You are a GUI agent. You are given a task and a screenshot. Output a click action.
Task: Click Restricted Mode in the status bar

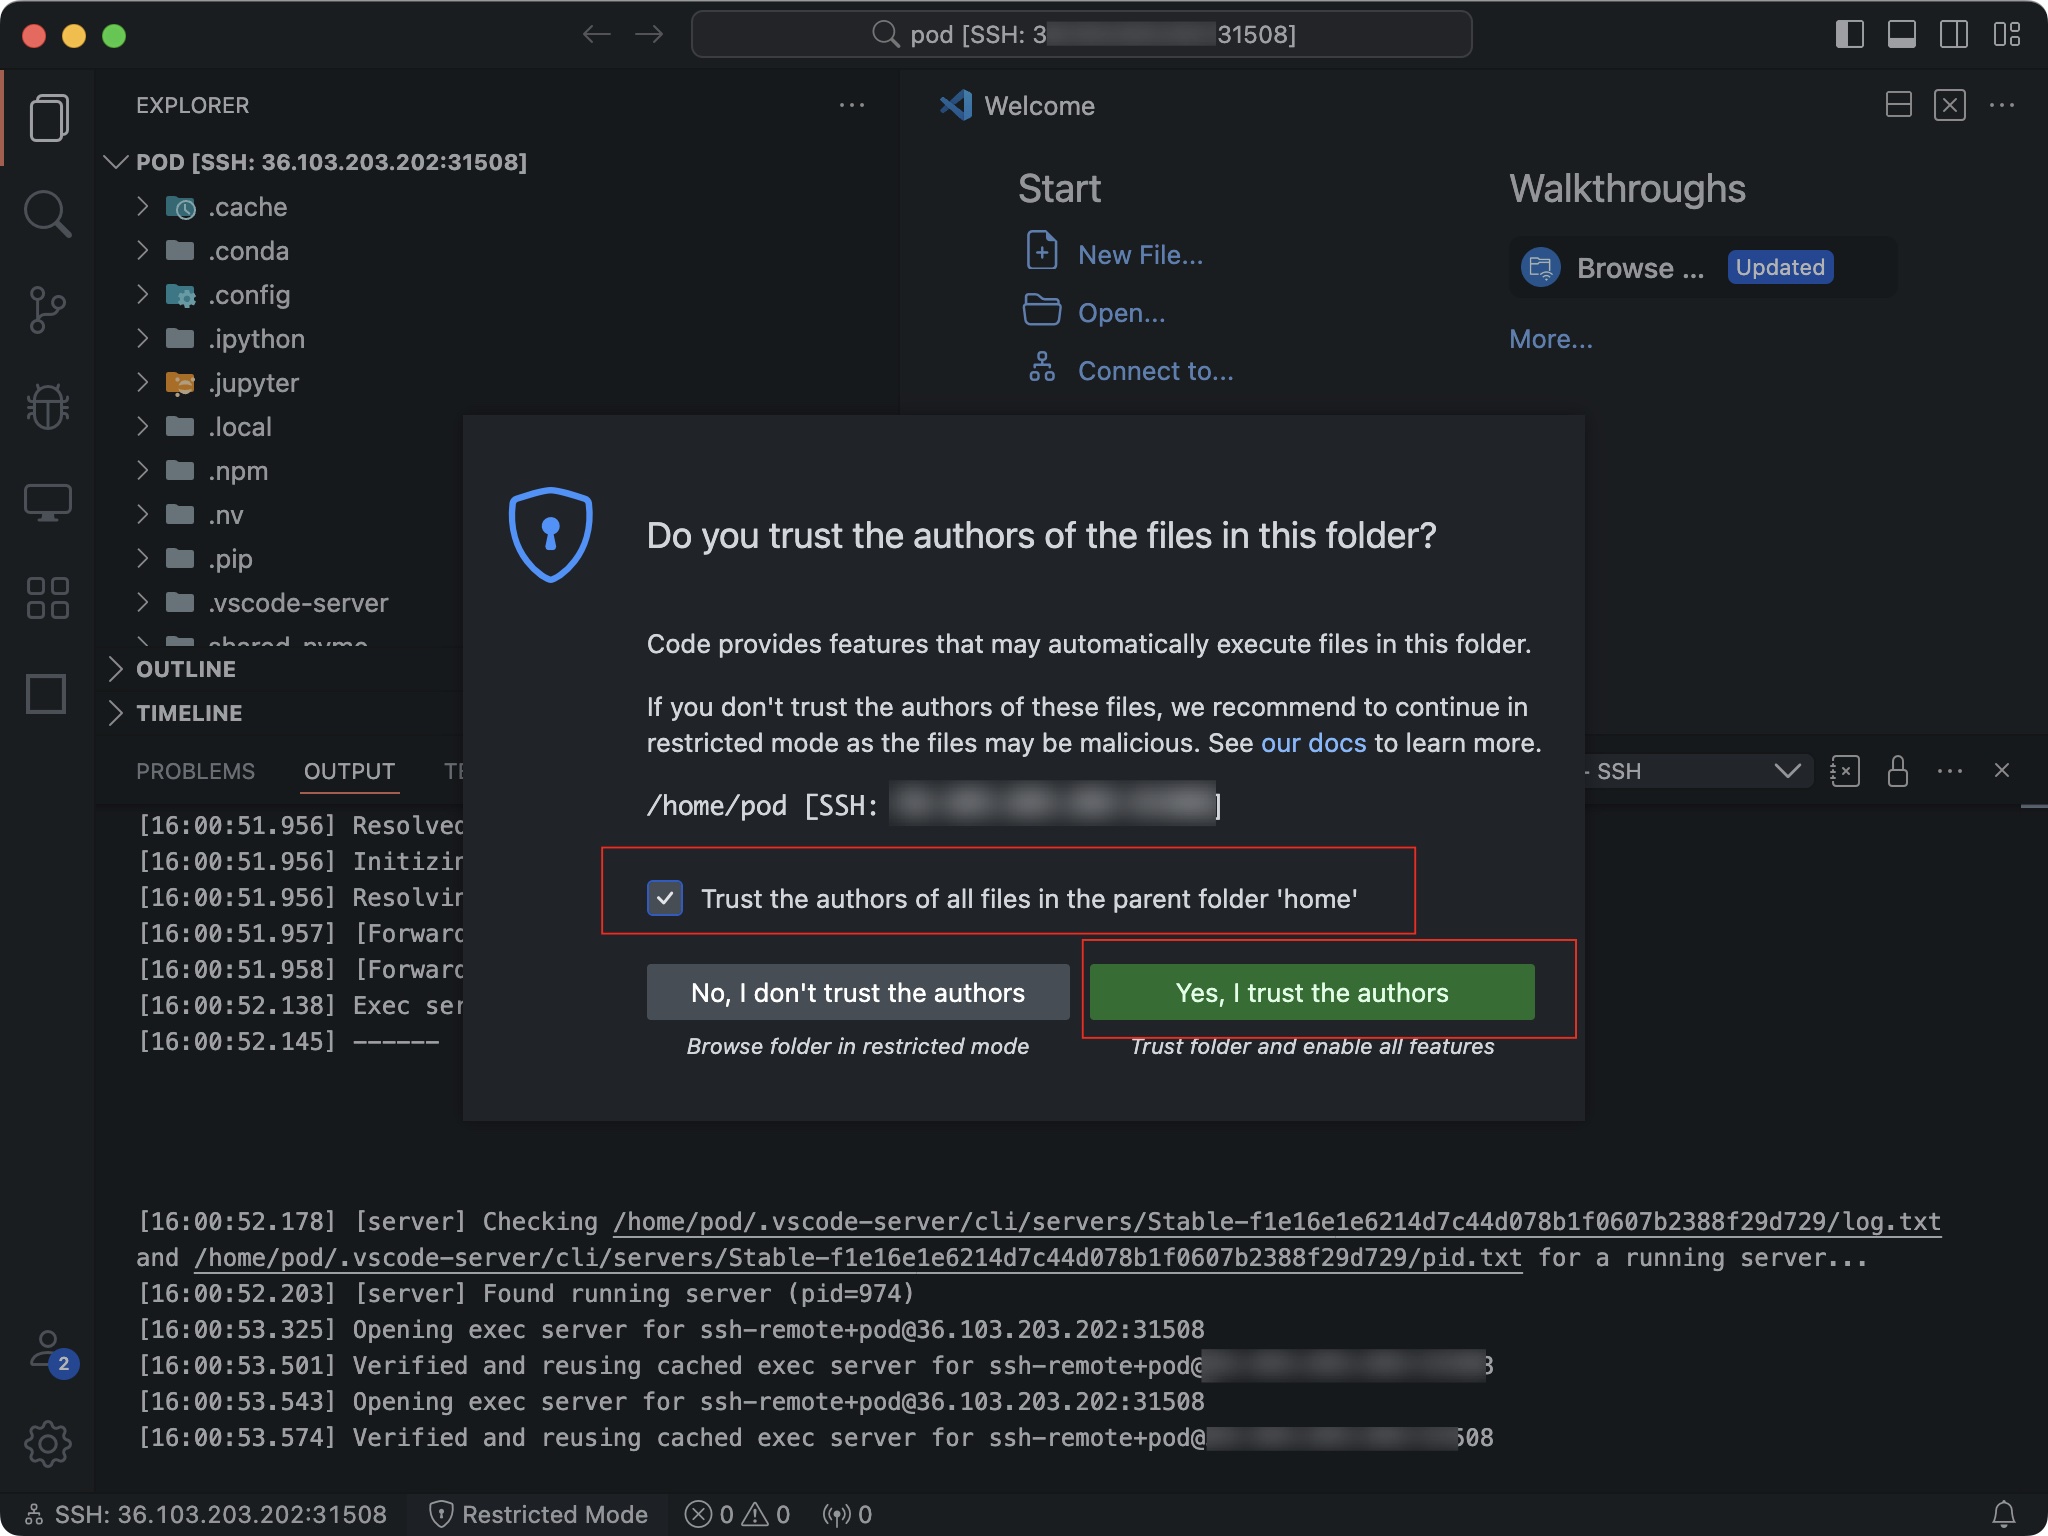[538, 1514]
